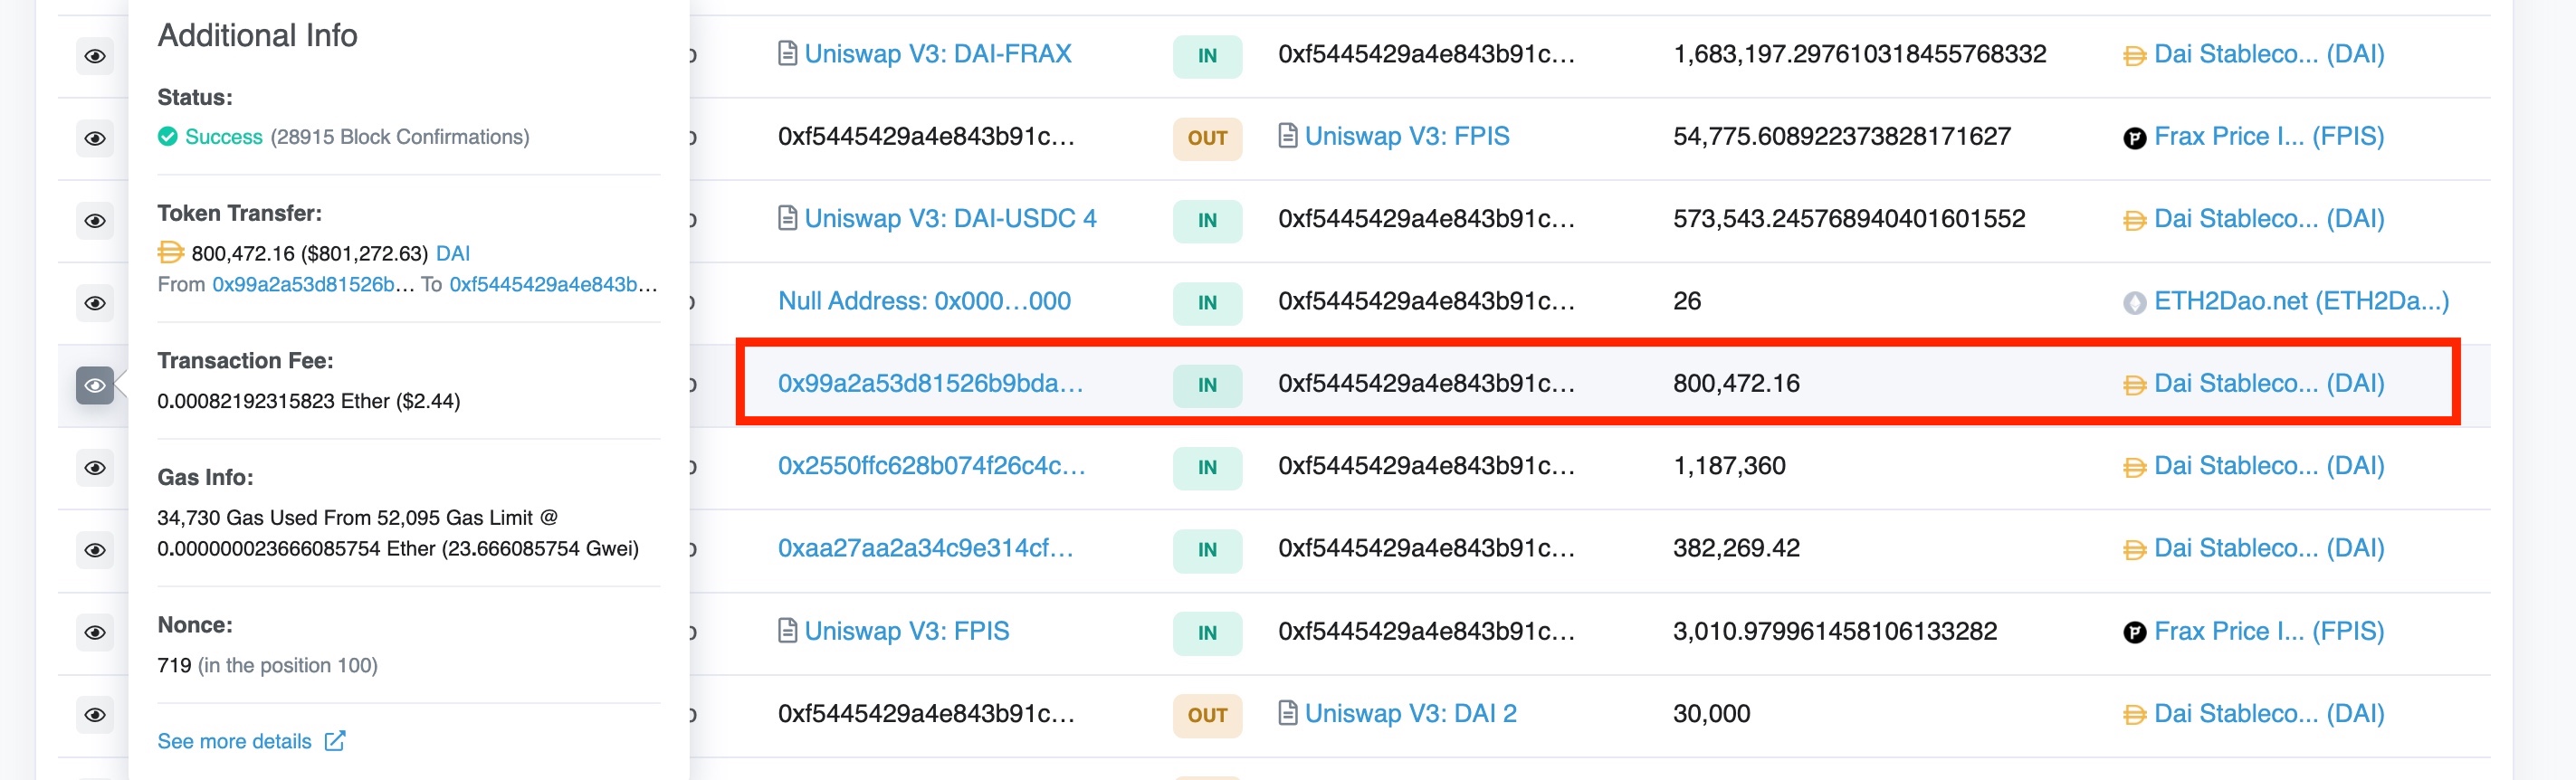Click the 0.00082192315823 Ether transaction fee value

[308, 401]
